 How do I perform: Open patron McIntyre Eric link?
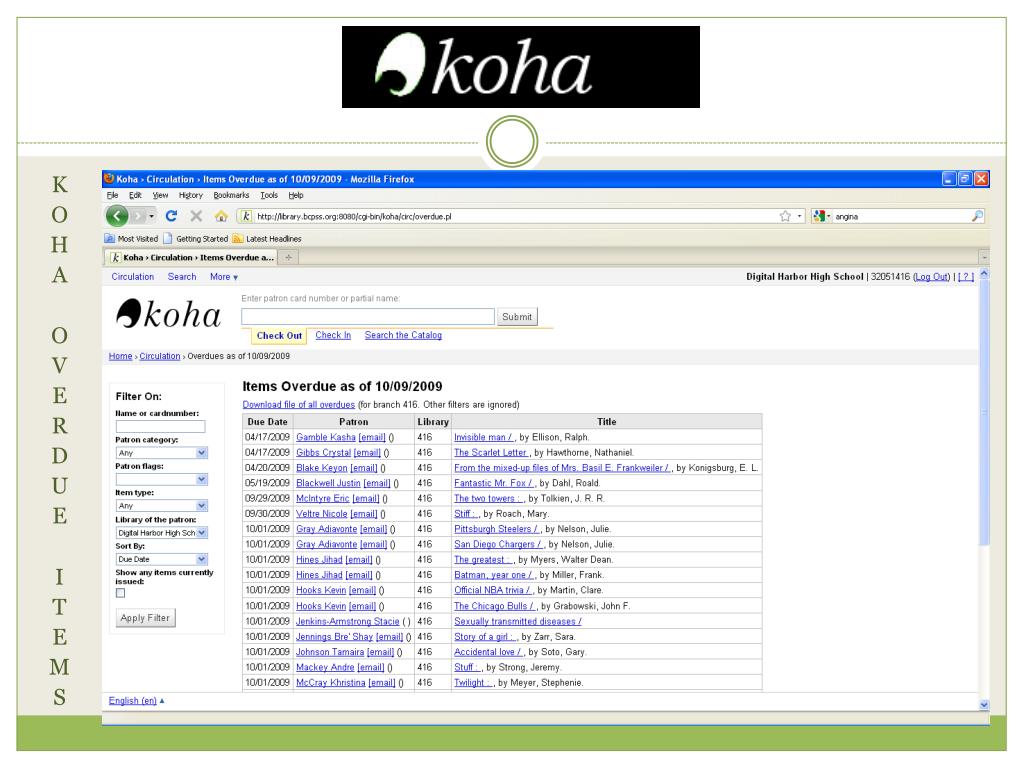coord(323,498)
